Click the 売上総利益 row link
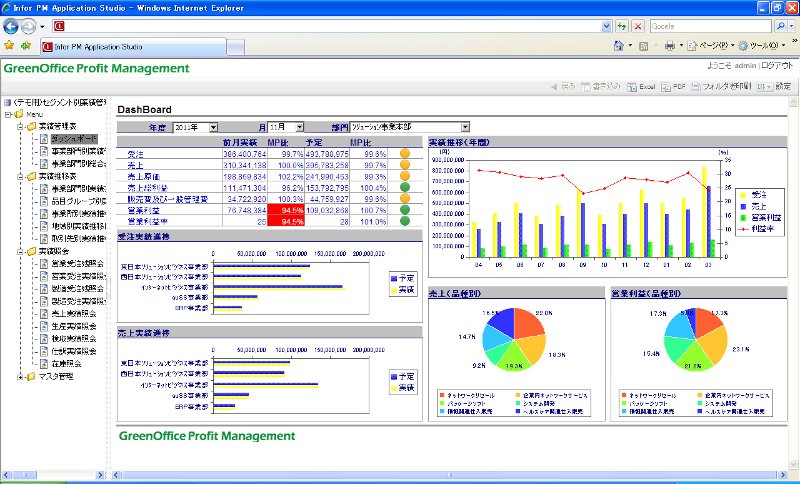This screenshot has height=484, width=800. [x=147, y=188]
